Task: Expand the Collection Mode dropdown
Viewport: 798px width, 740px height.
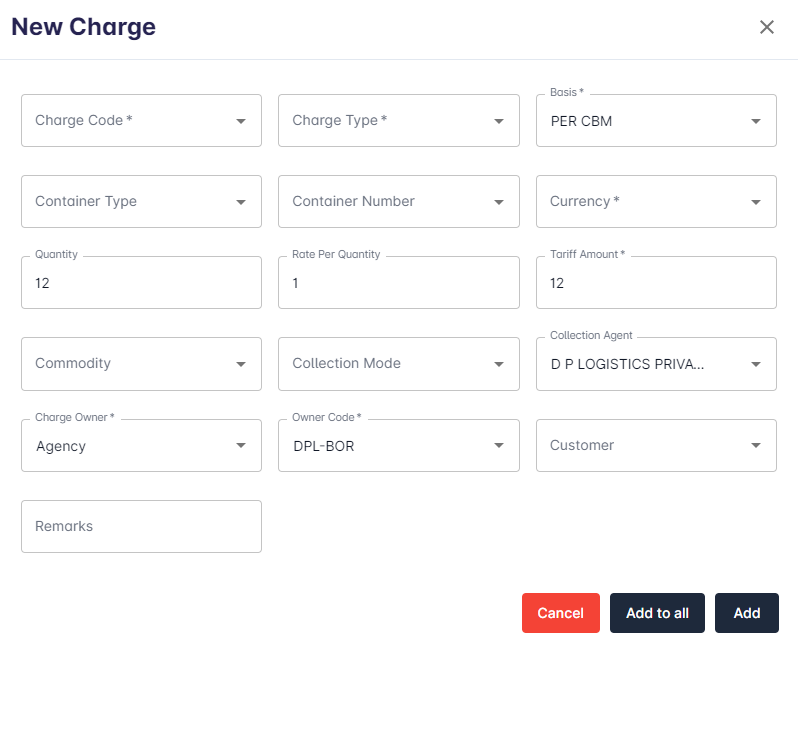Action: click(398, 364)
